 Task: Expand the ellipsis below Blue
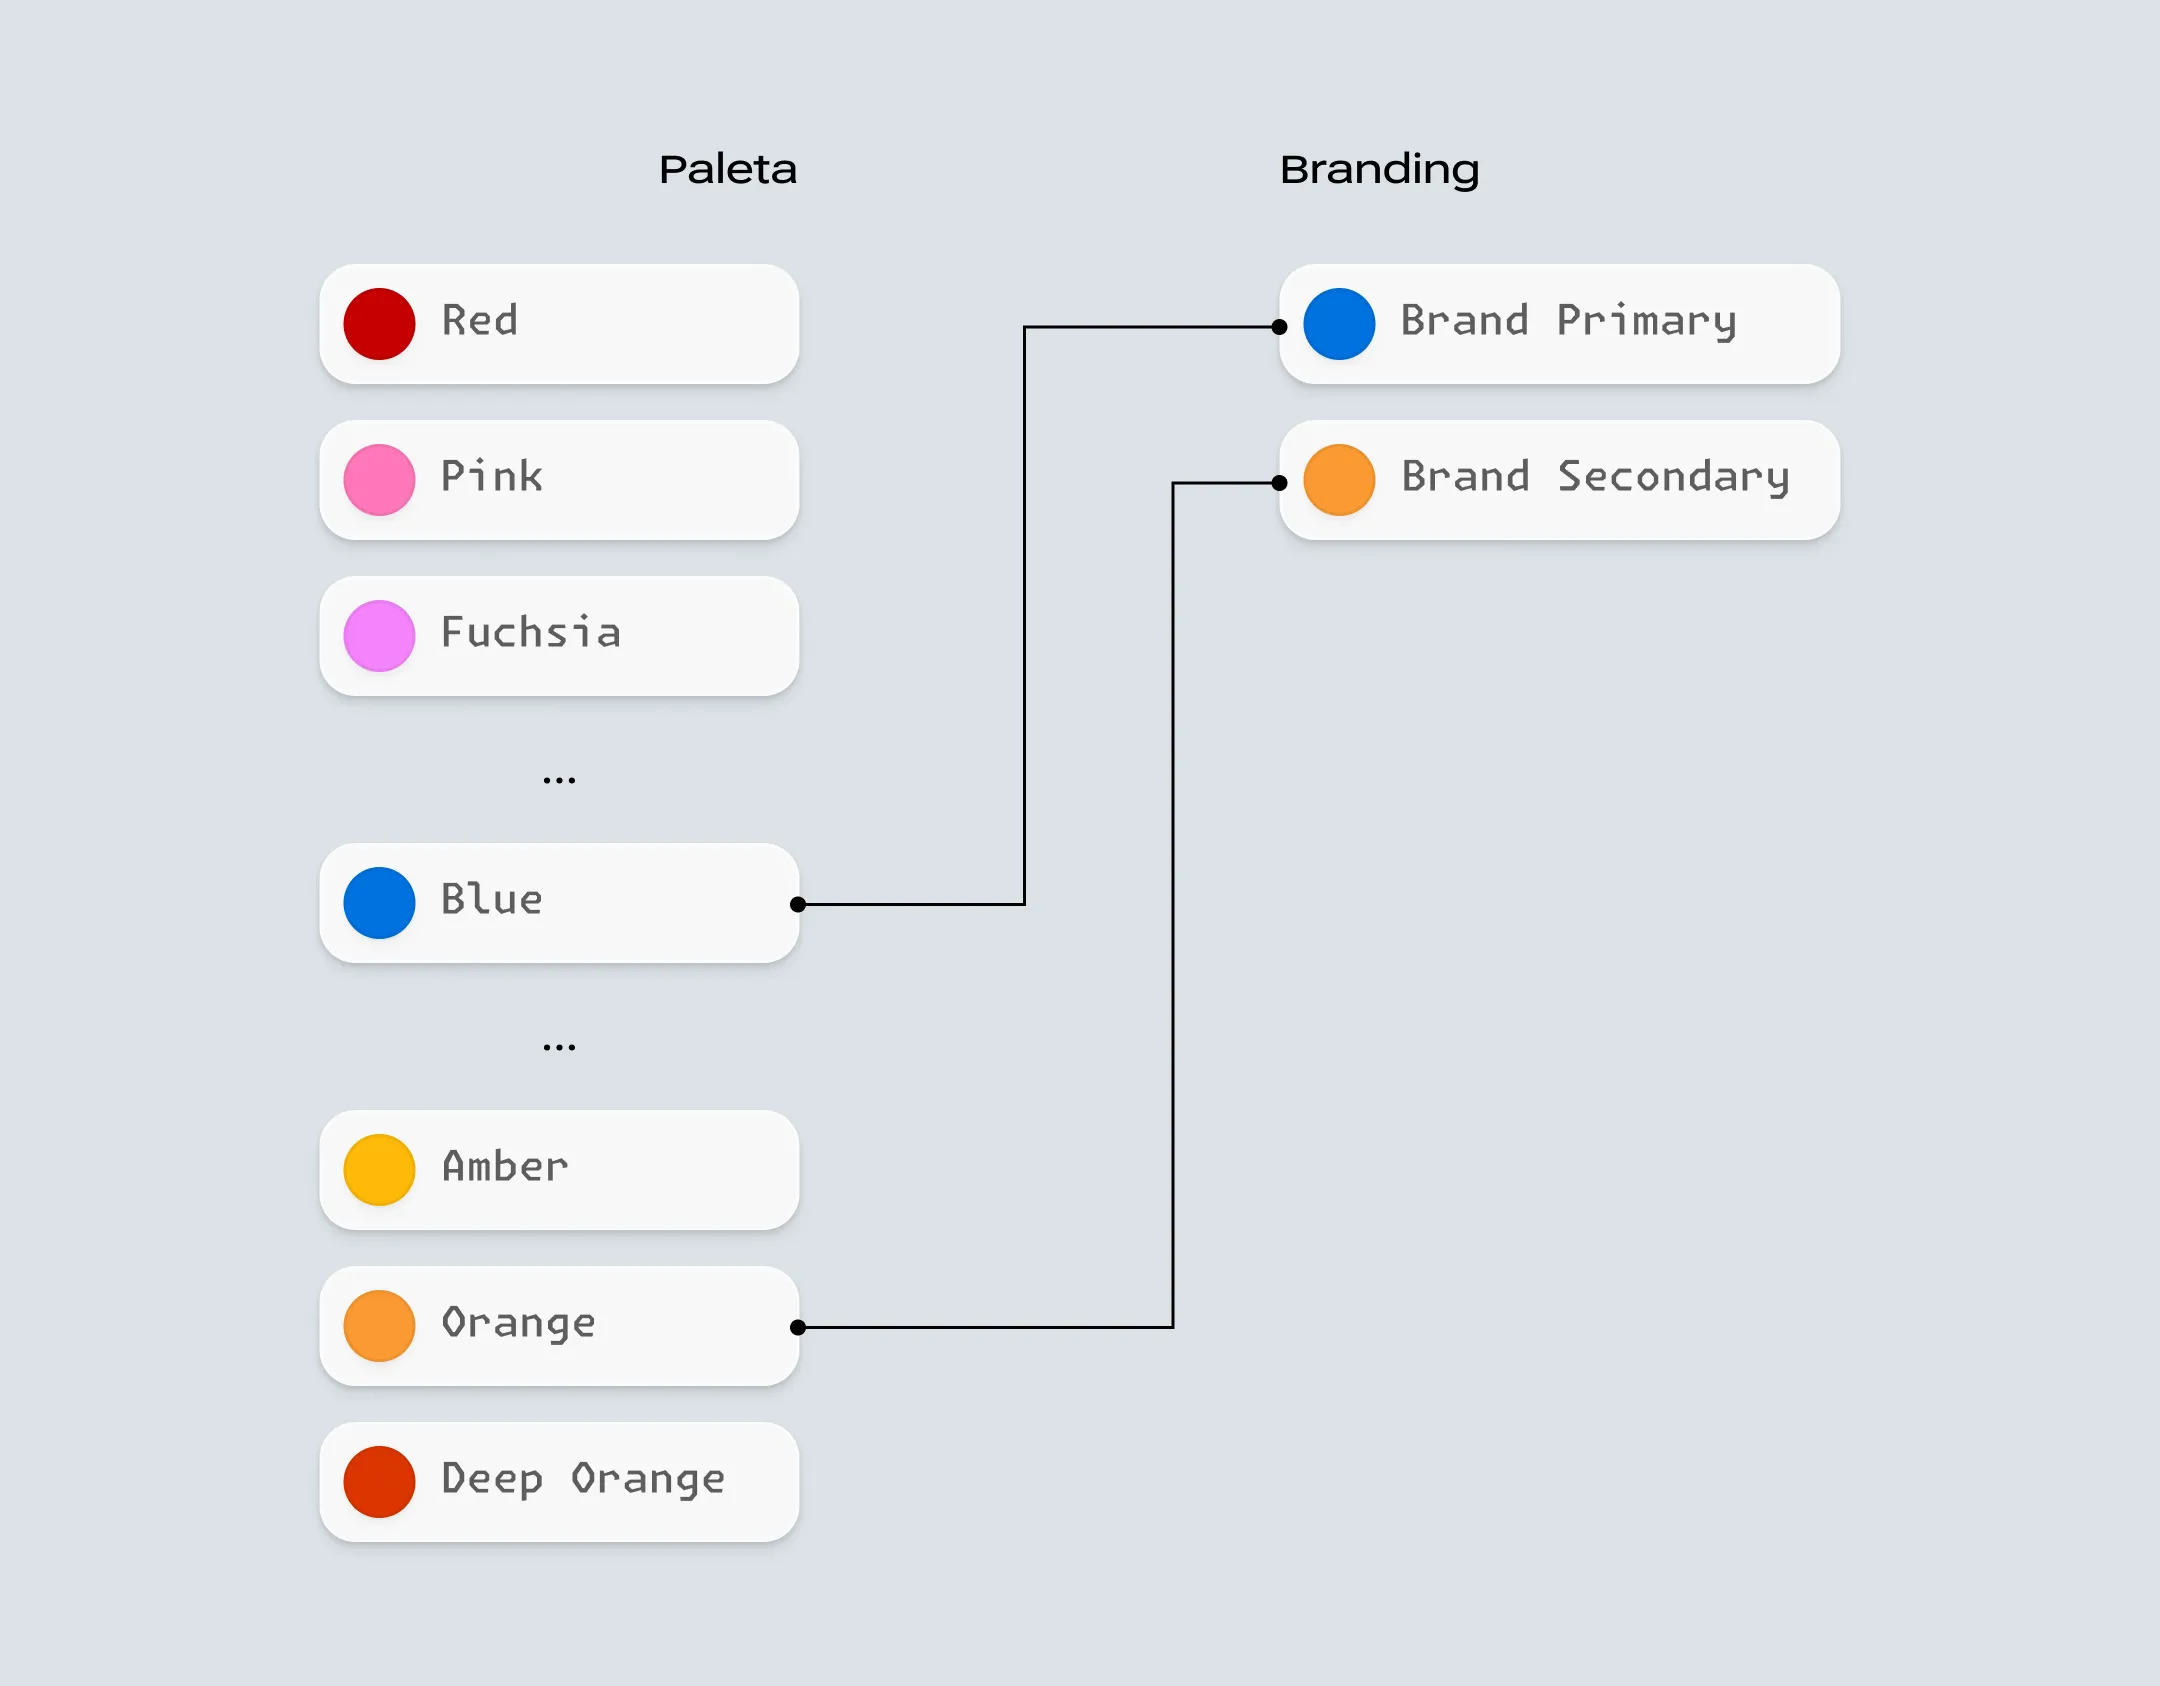point(559,1047)
